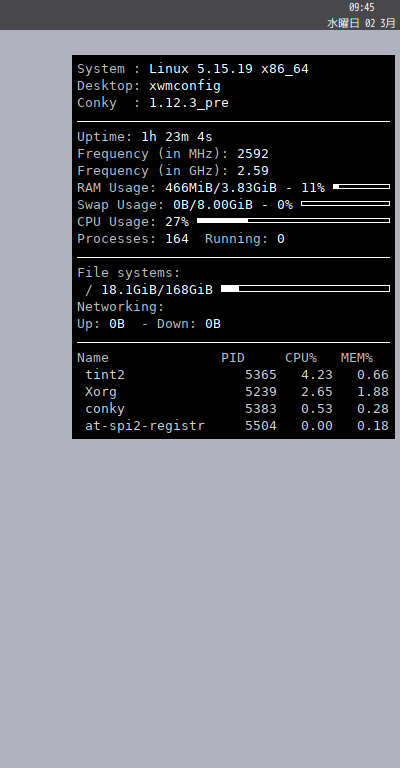Click the Uptime line in Conky

[144, 137]
